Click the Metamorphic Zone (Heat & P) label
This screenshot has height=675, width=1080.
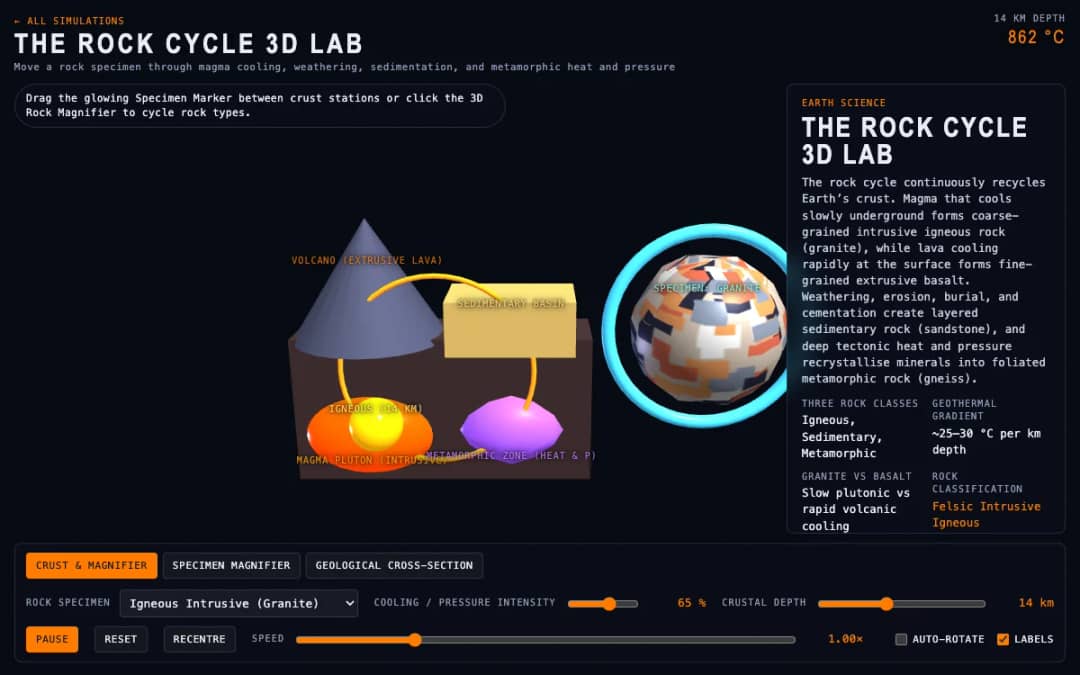pos(511,455)
